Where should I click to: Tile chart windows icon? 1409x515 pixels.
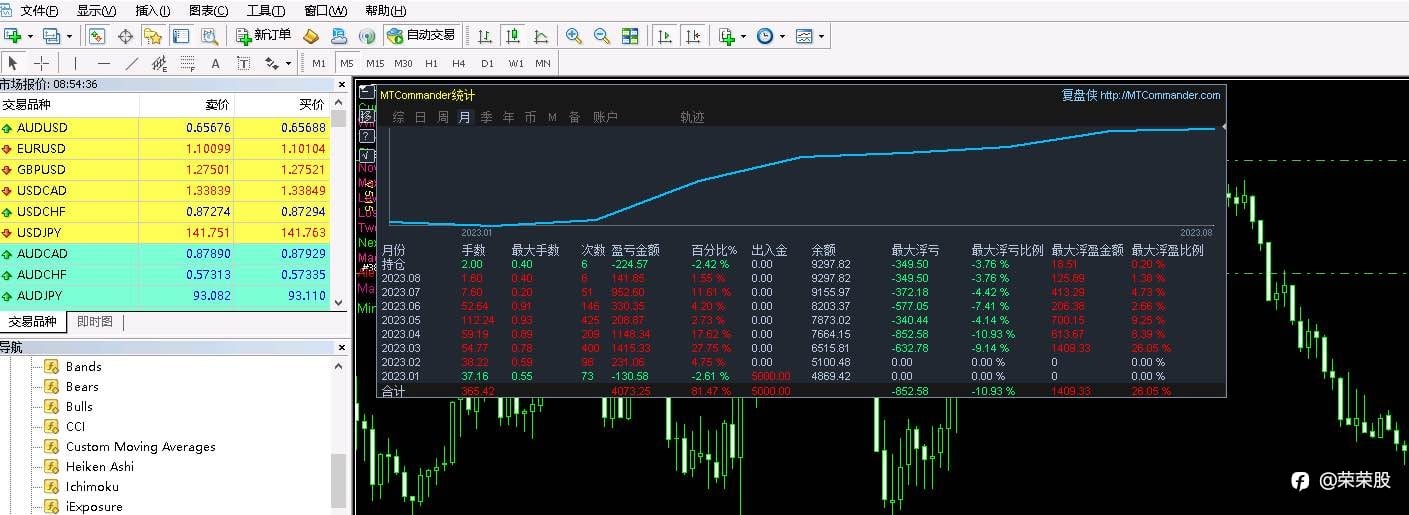(630, 36)
